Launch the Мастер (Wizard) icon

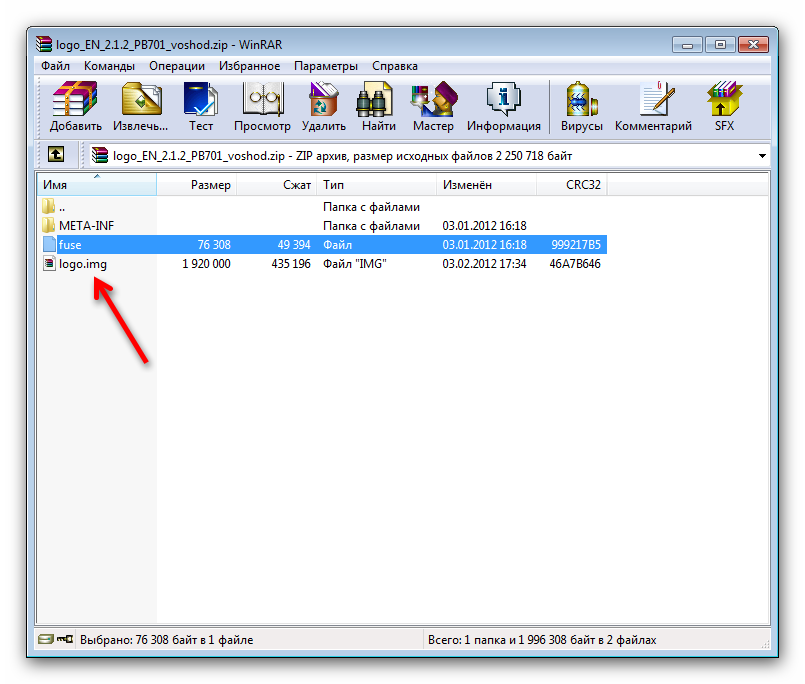434,99
